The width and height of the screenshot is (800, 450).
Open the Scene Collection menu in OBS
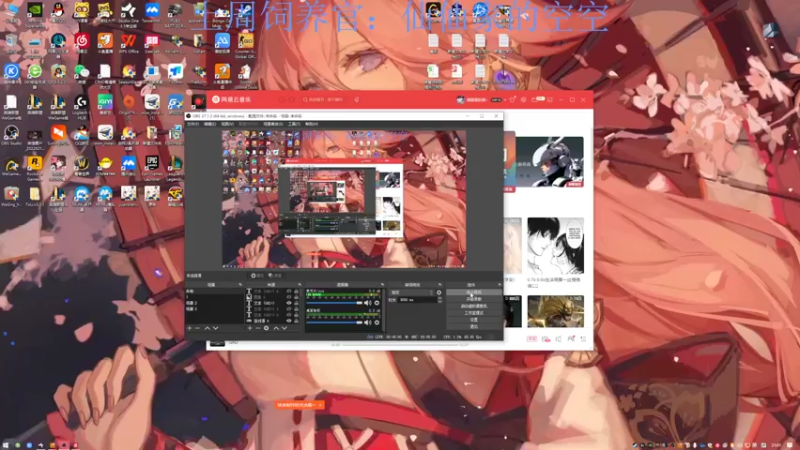(273, 124)
